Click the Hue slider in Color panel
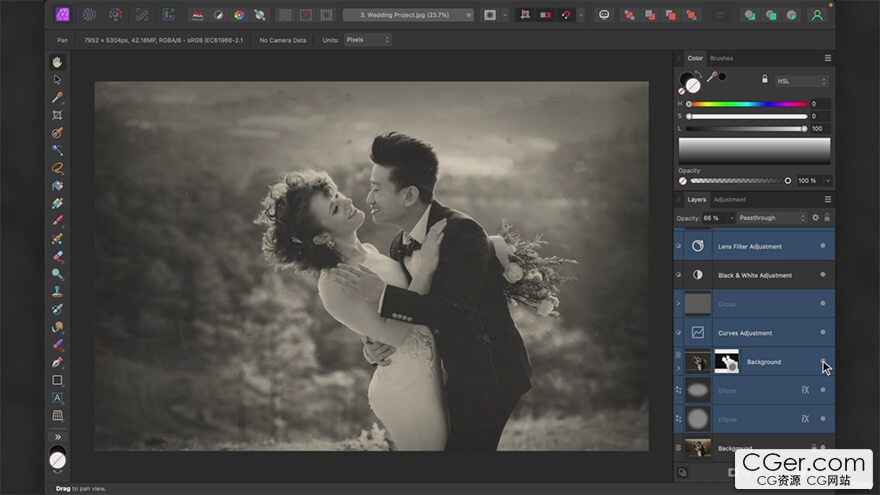 [x=746, y=104]
